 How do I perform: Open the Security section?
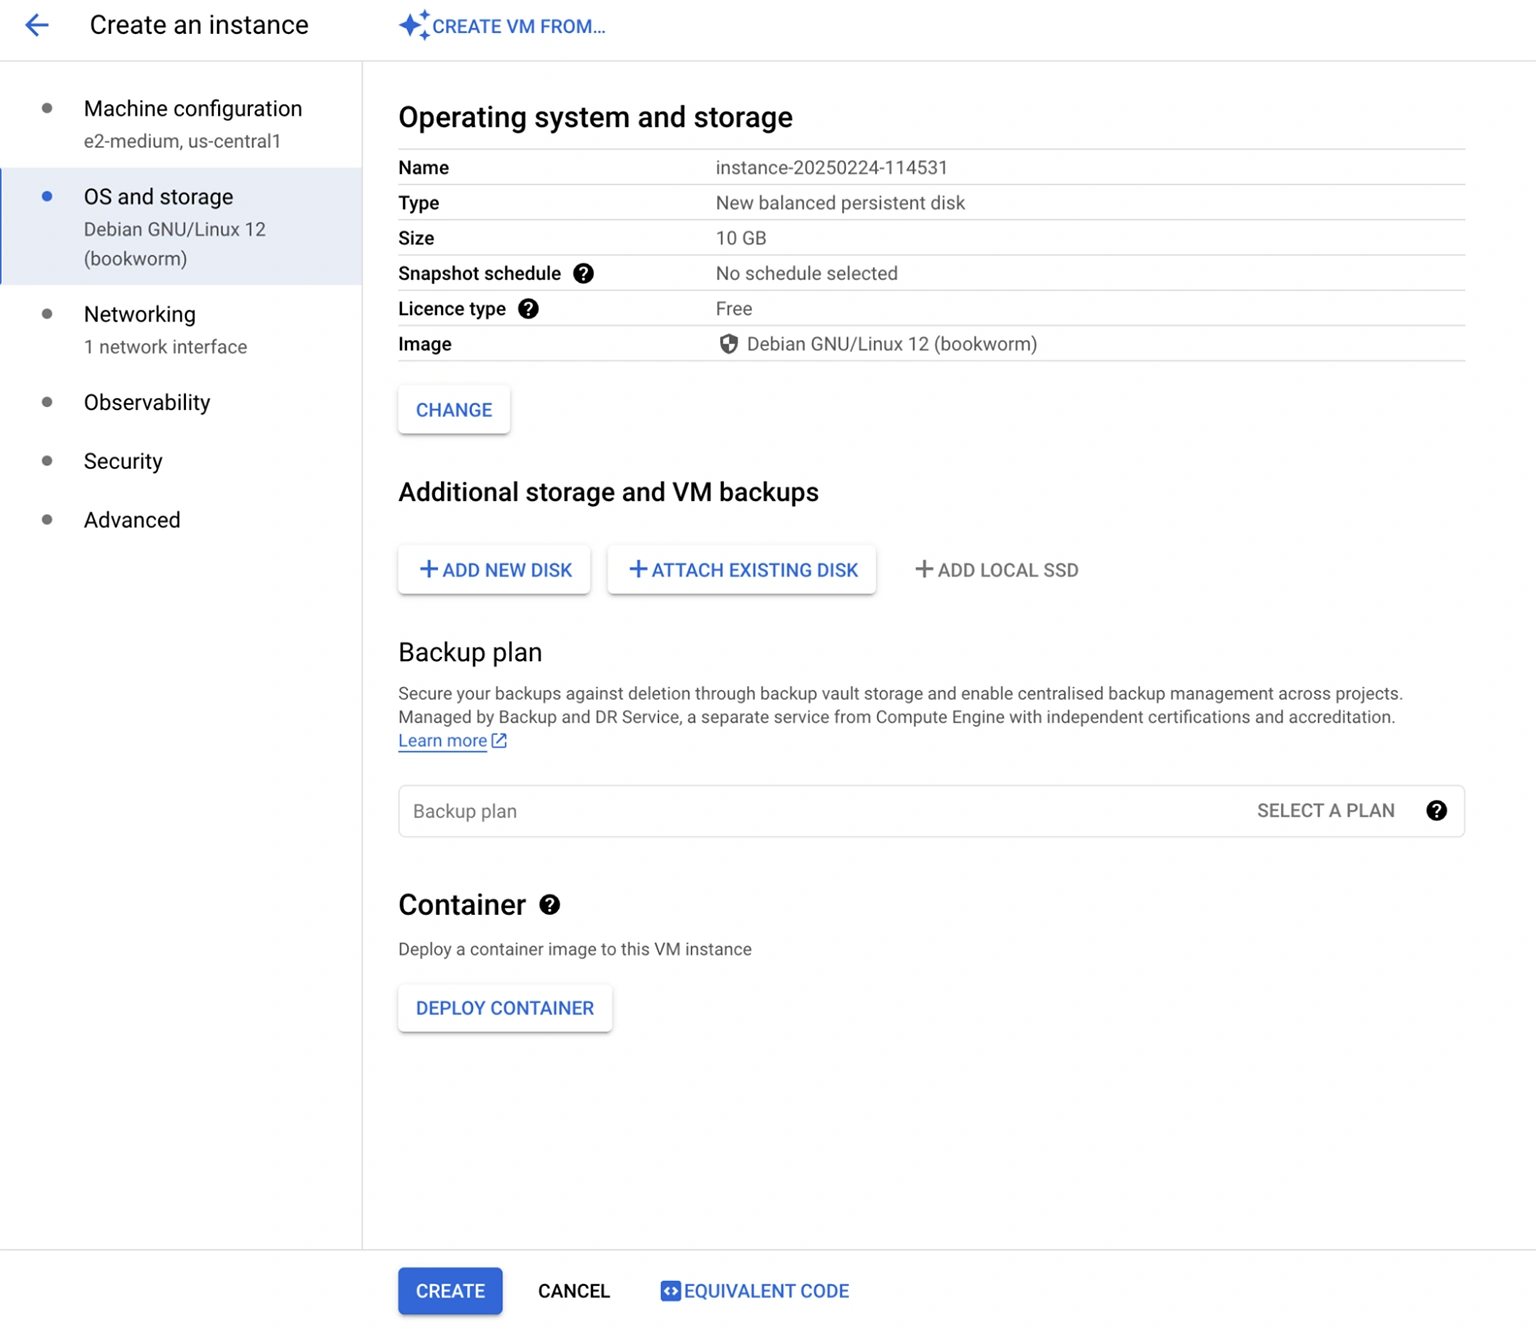[x=123, y=461]
